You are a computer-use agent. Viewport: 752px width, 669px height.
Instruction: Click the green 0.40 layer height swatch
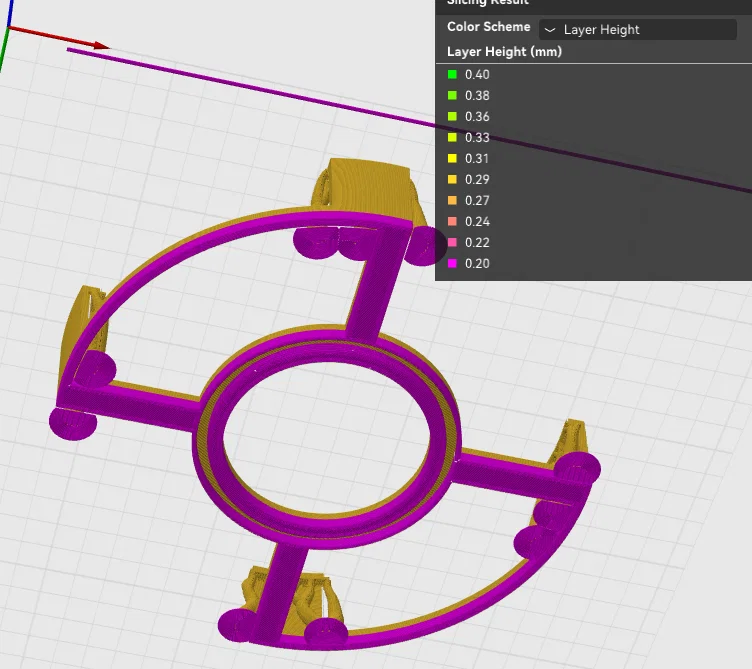pos(452,74)
